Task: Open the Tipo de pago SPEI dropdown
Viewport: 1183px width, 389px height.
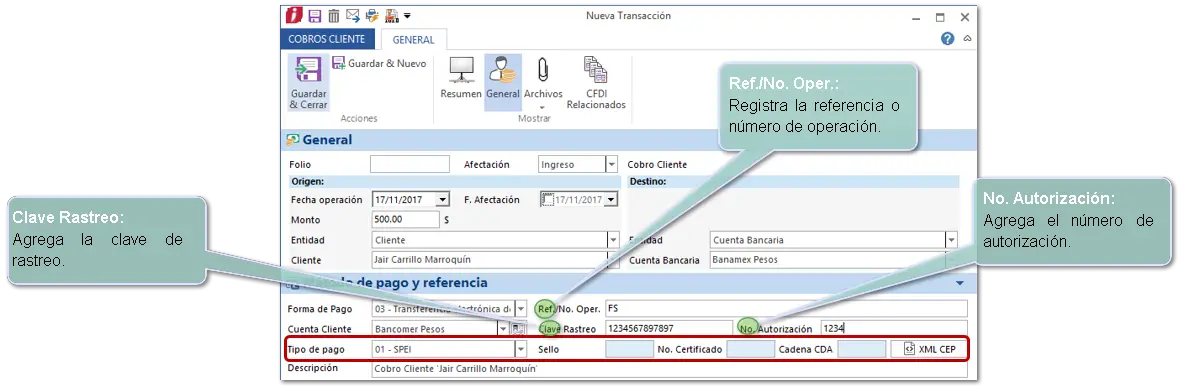Action: click(521, 349)
